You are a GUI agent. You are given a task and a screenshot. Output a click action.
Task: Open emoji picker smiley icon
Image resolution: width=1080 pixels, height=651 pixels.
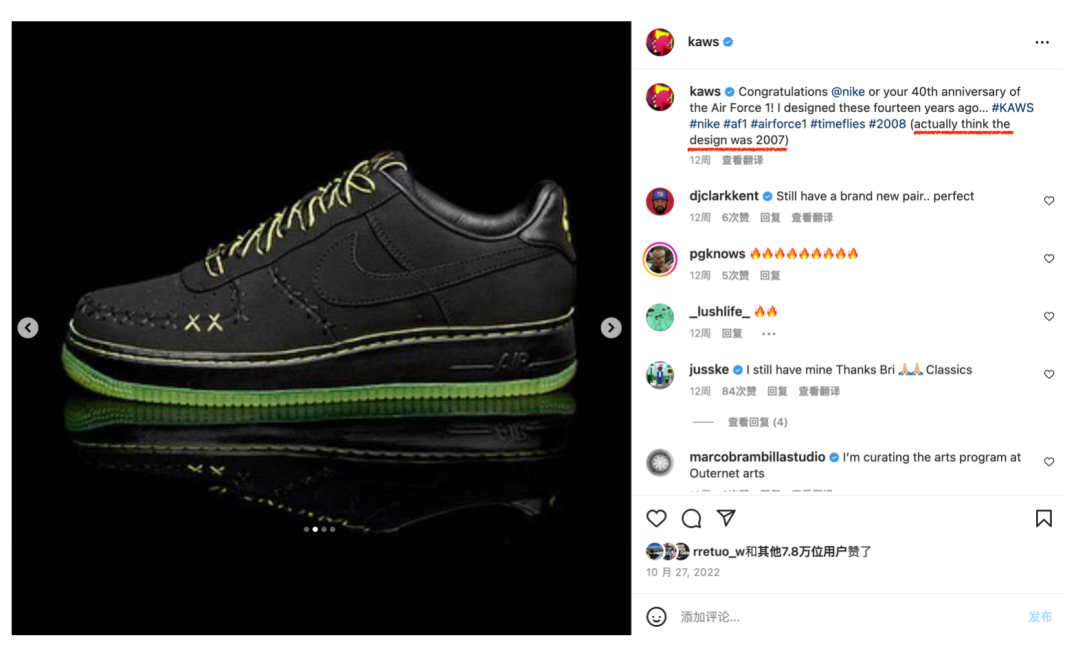click(x=656, y=617)
